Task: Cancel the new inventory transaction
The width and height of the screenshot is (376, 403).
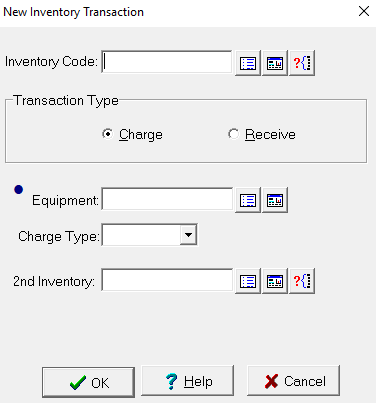Action: (x=293, y=381)
